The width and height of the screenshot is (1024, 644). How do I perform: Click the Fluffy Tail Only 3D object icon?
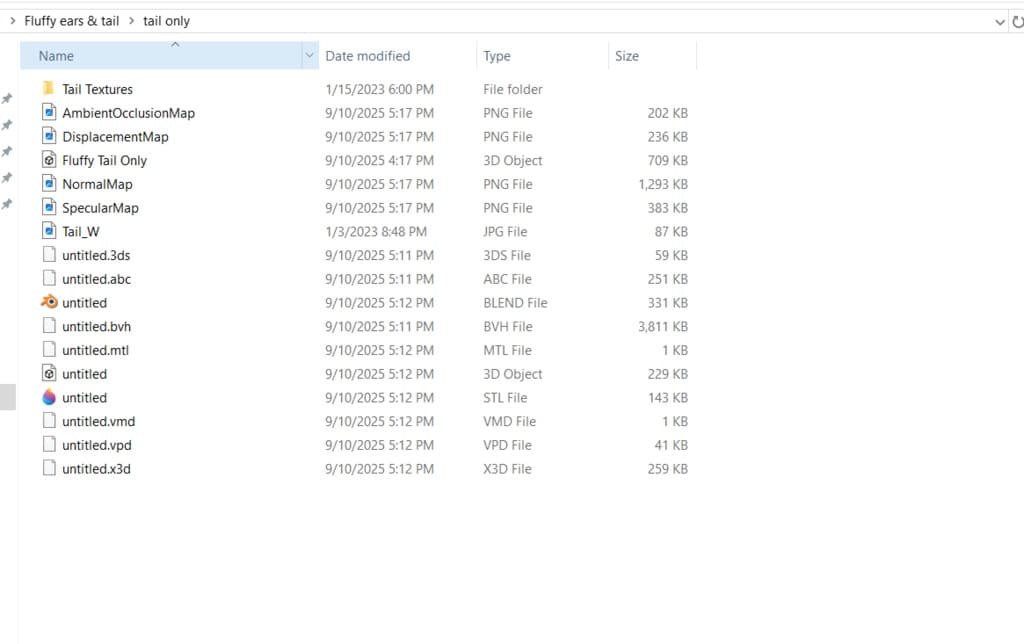[49, 159]
